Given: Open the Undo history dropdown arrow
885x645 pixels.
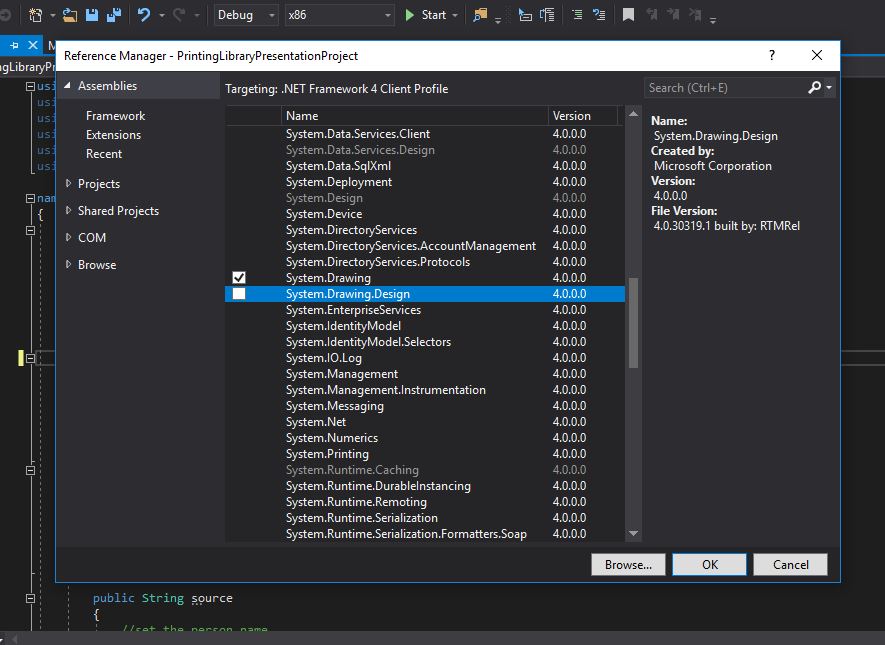Looking at the screenshot, I should click(161, 15).
